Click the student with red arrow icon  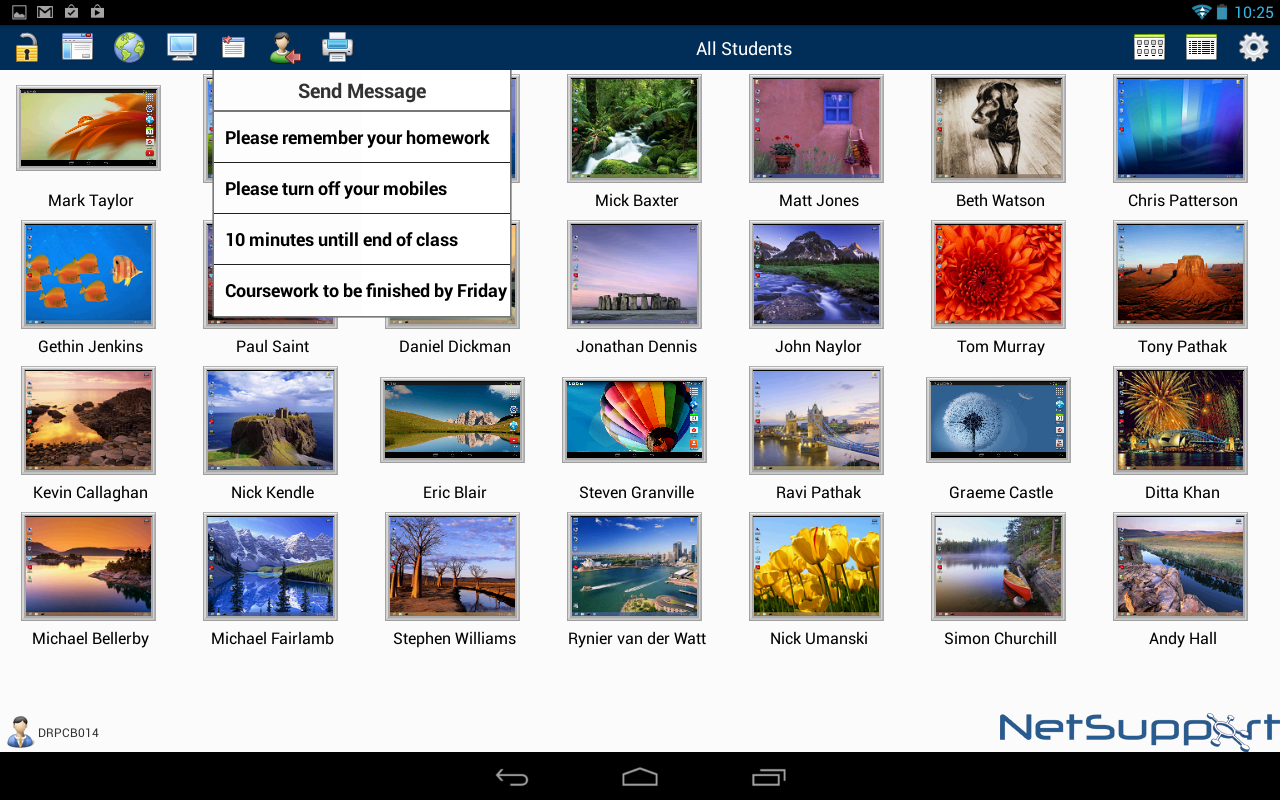tap(285, 47)
